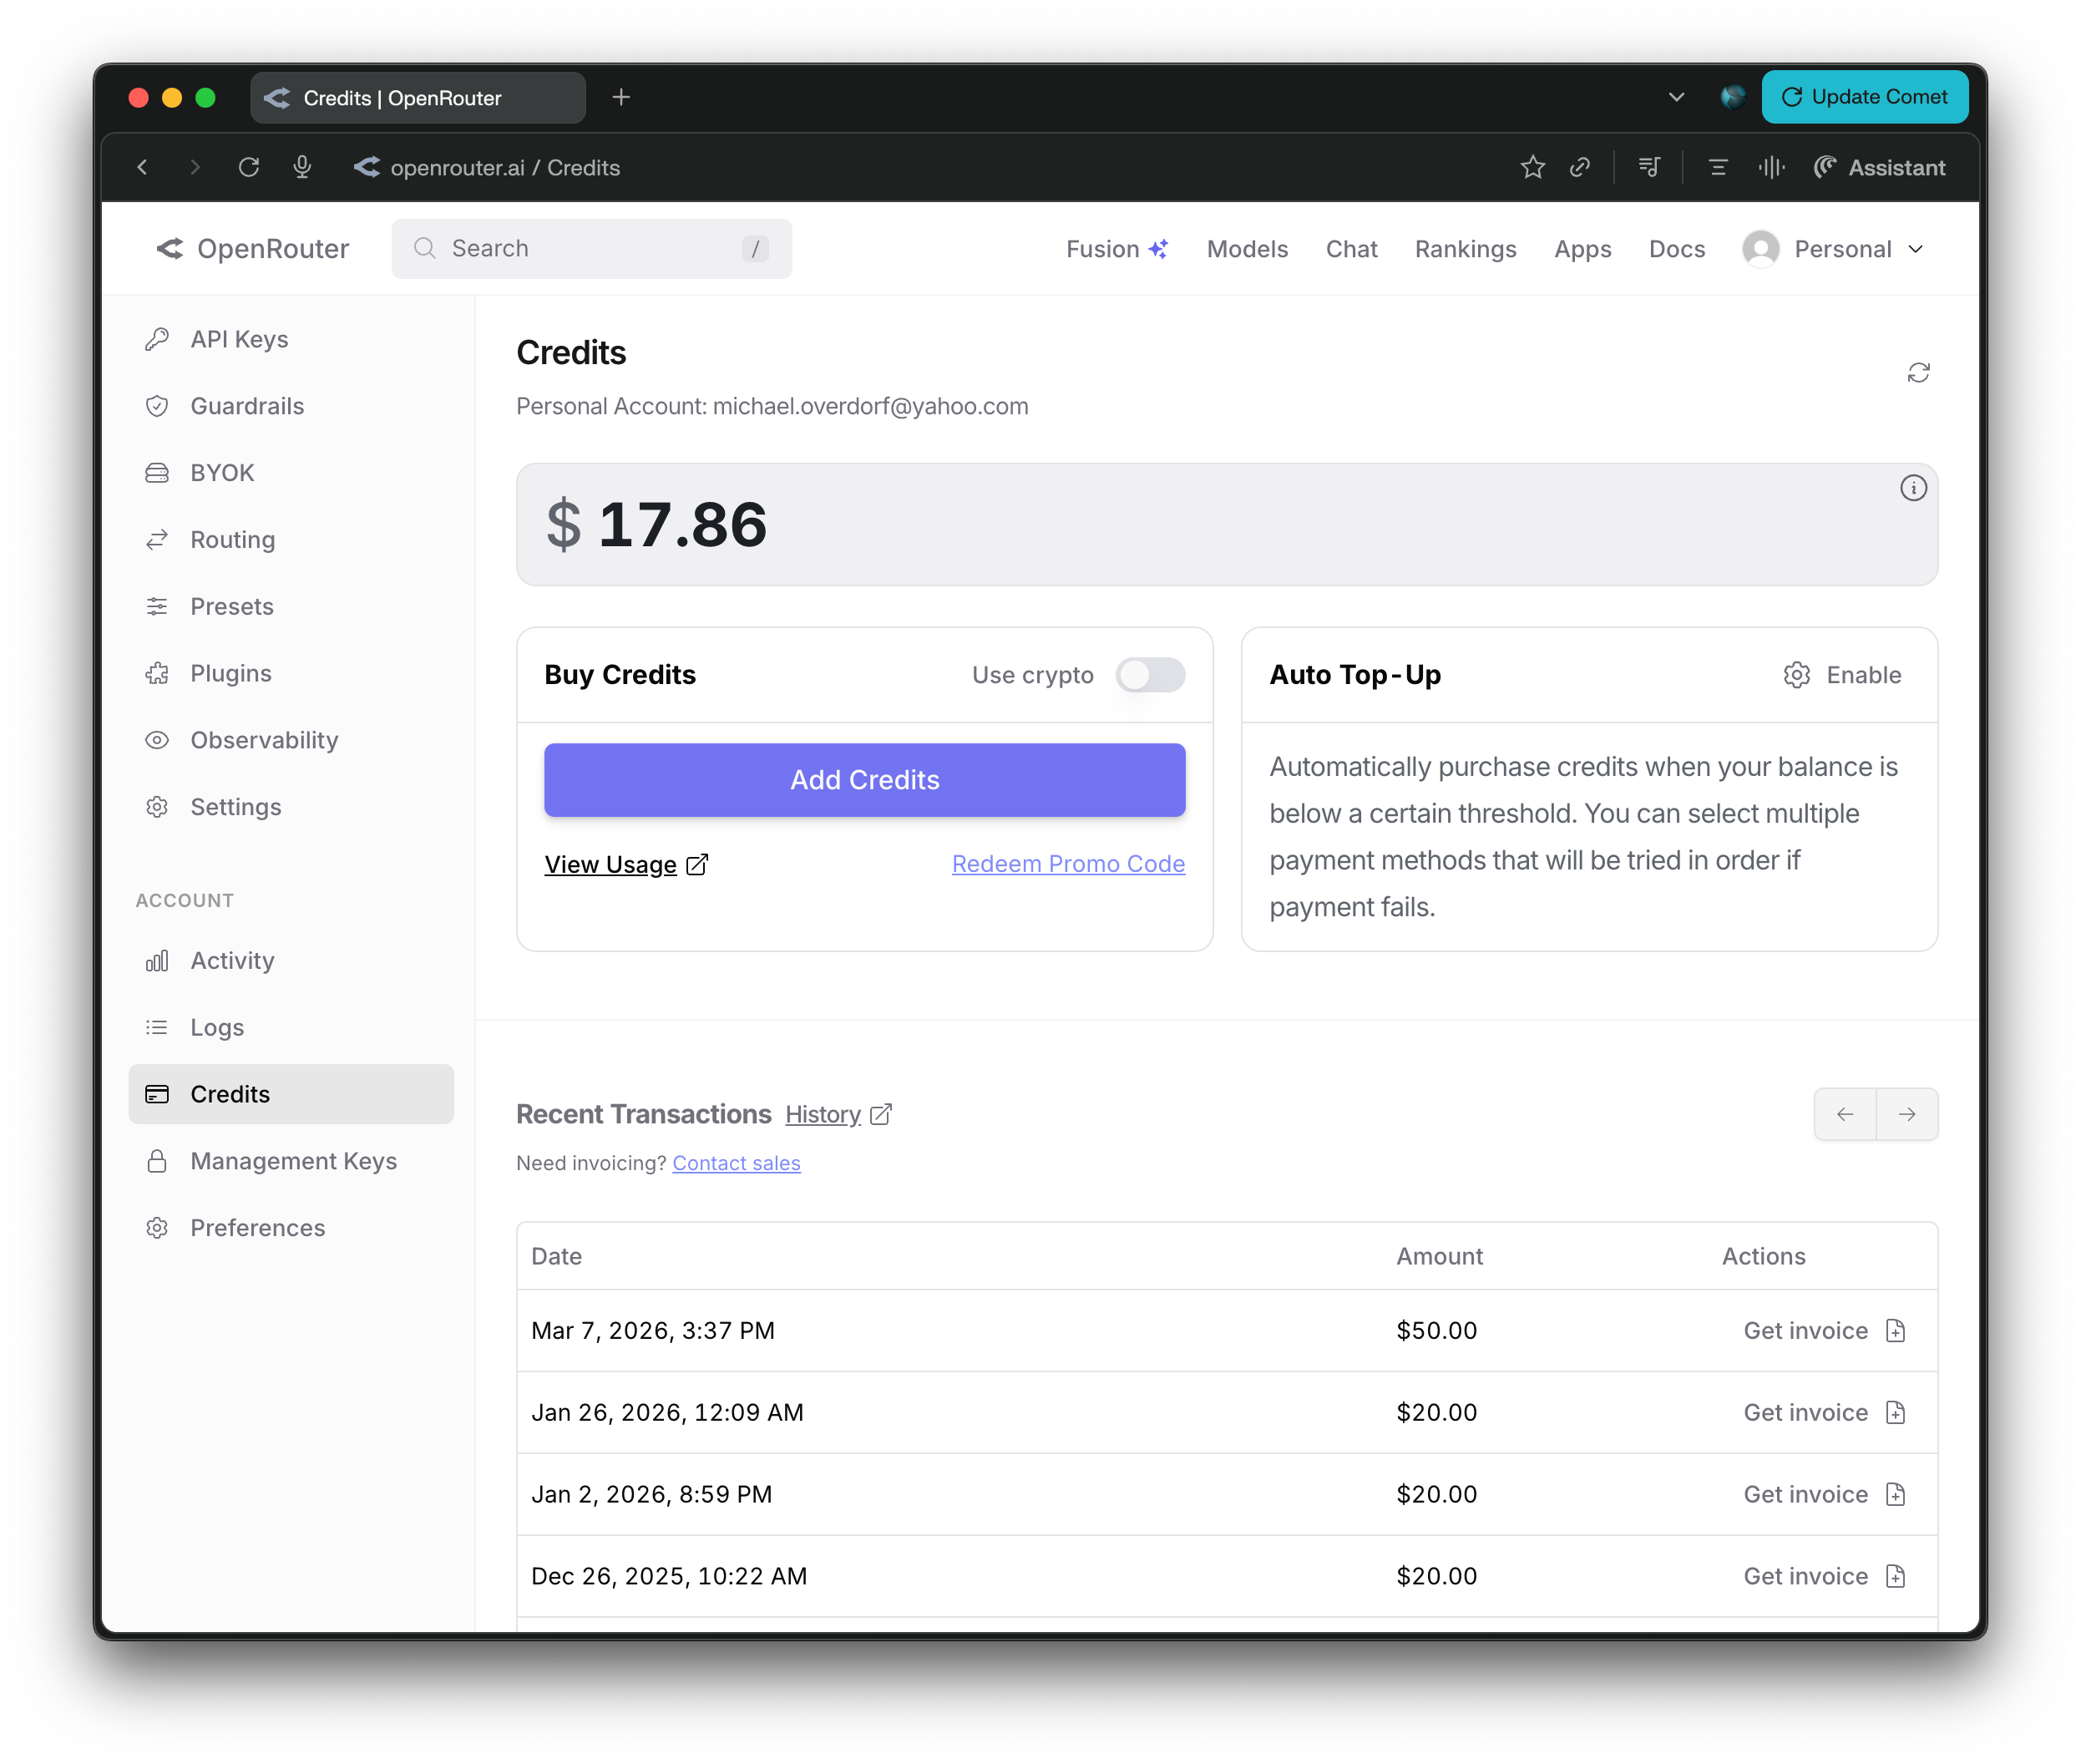Click the $17.86 balance amount
The width and height of the screenshot is (2081, 1764).
pos(656,524)
